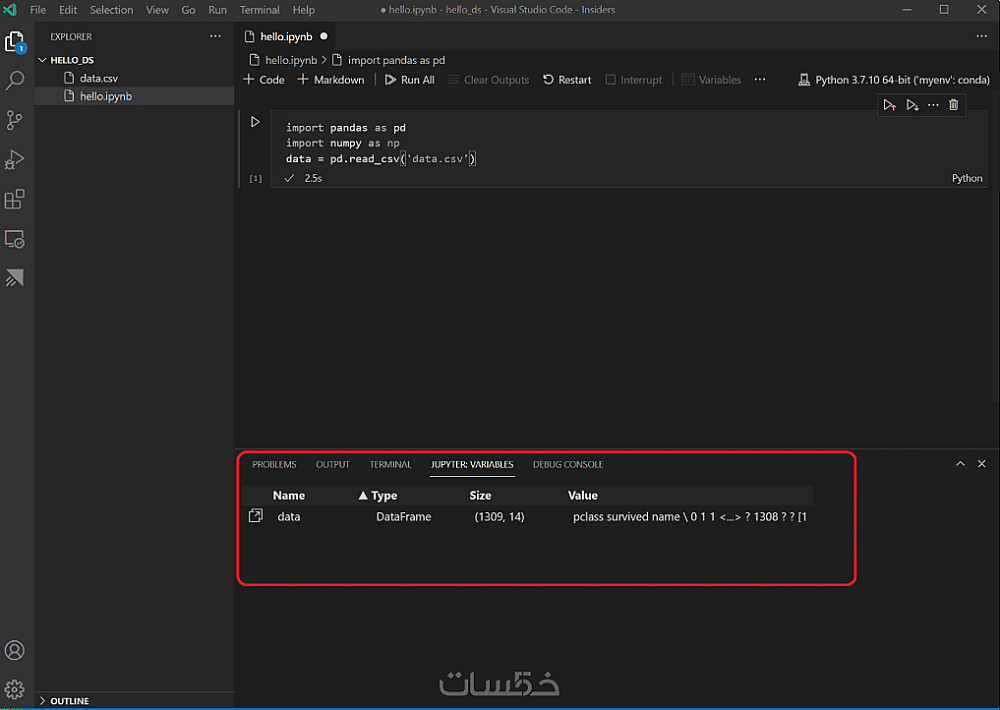Click the DataFrame type cell

[404, 516]
